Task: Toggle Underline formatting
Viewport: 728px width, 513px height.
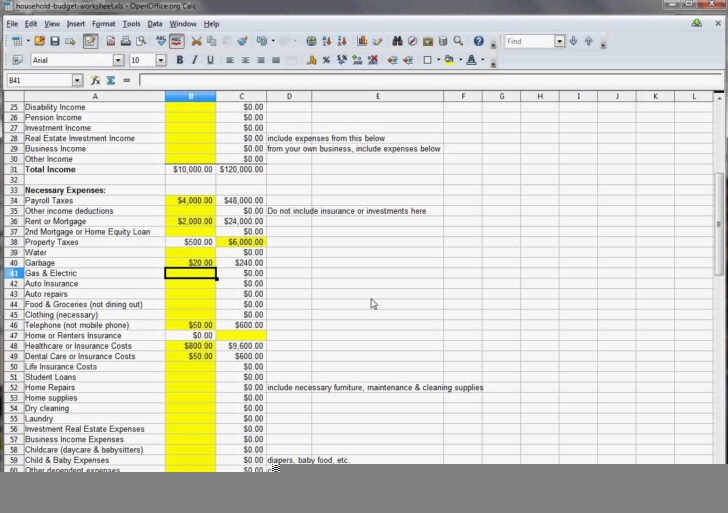Action: 210,60
